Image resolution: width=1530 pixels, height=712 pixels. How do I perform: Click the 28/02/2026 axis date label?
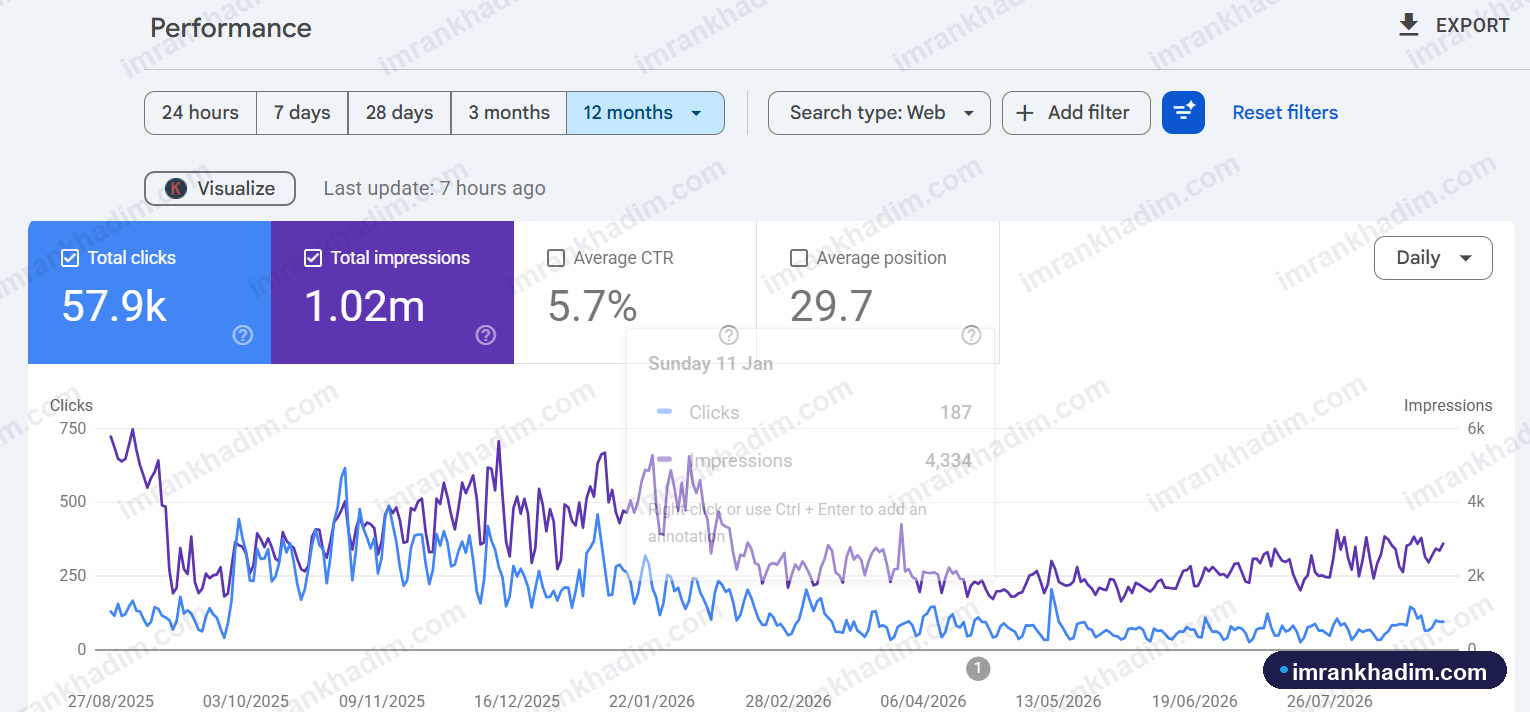pyautogui.click(x=788, y=701)
